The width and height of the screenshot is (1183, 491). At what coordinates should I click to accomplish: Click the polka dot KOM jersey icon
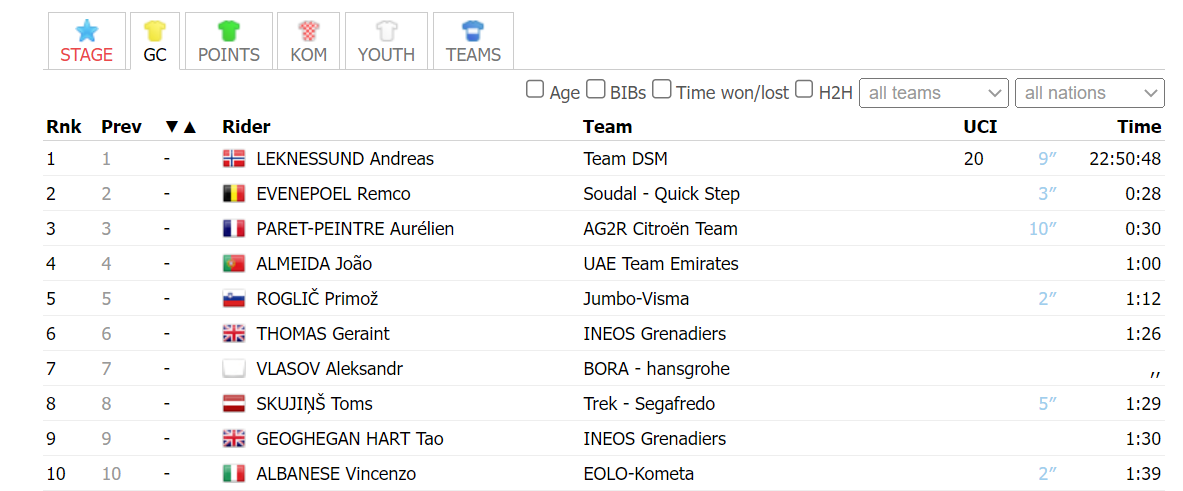coord(309,32)
